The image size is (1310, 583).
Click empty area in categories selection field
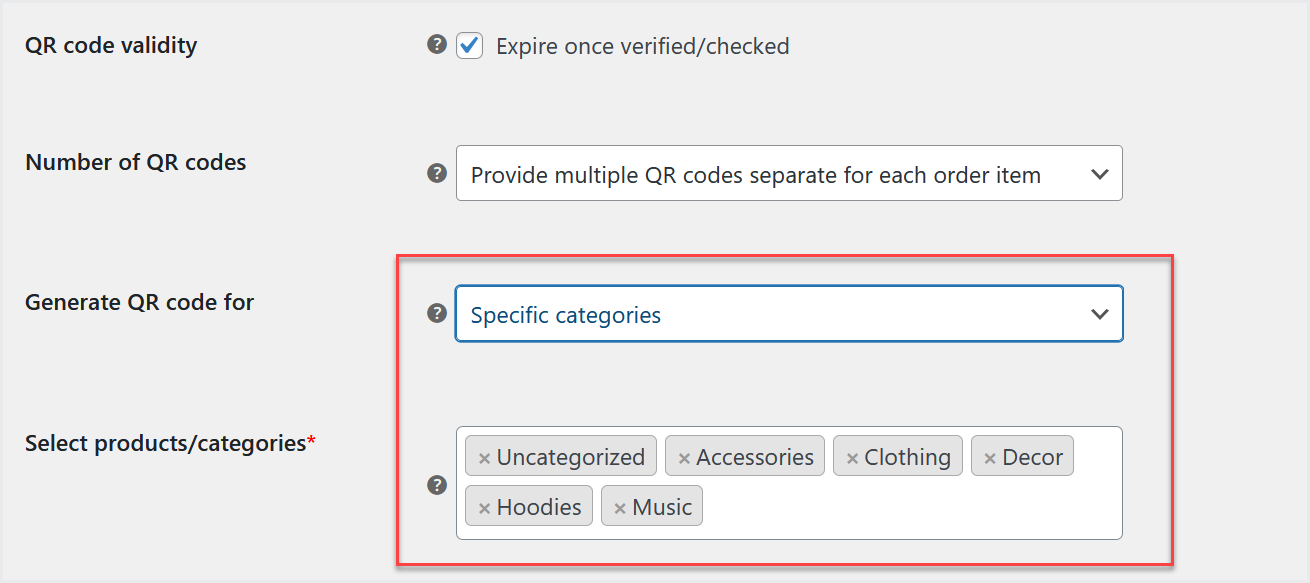910,507
